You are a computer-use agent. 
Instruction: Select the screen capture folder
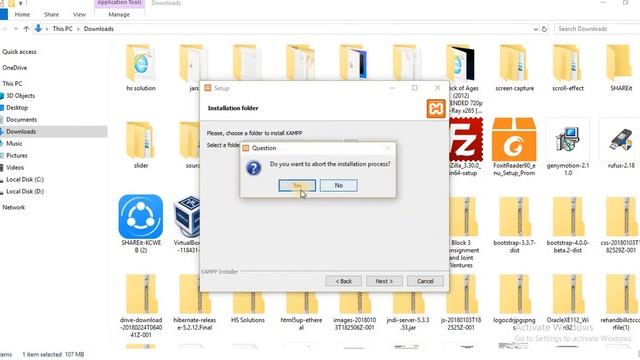coord(514,63)
